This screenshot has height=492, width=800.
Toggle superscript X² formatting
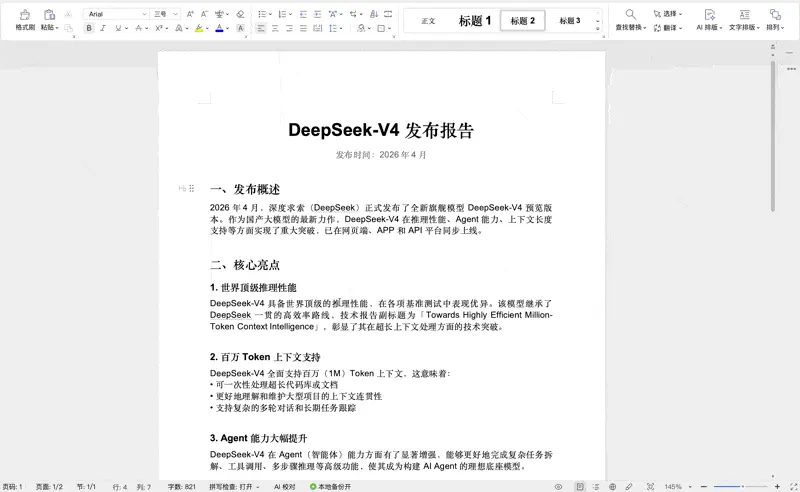(159, 28)
